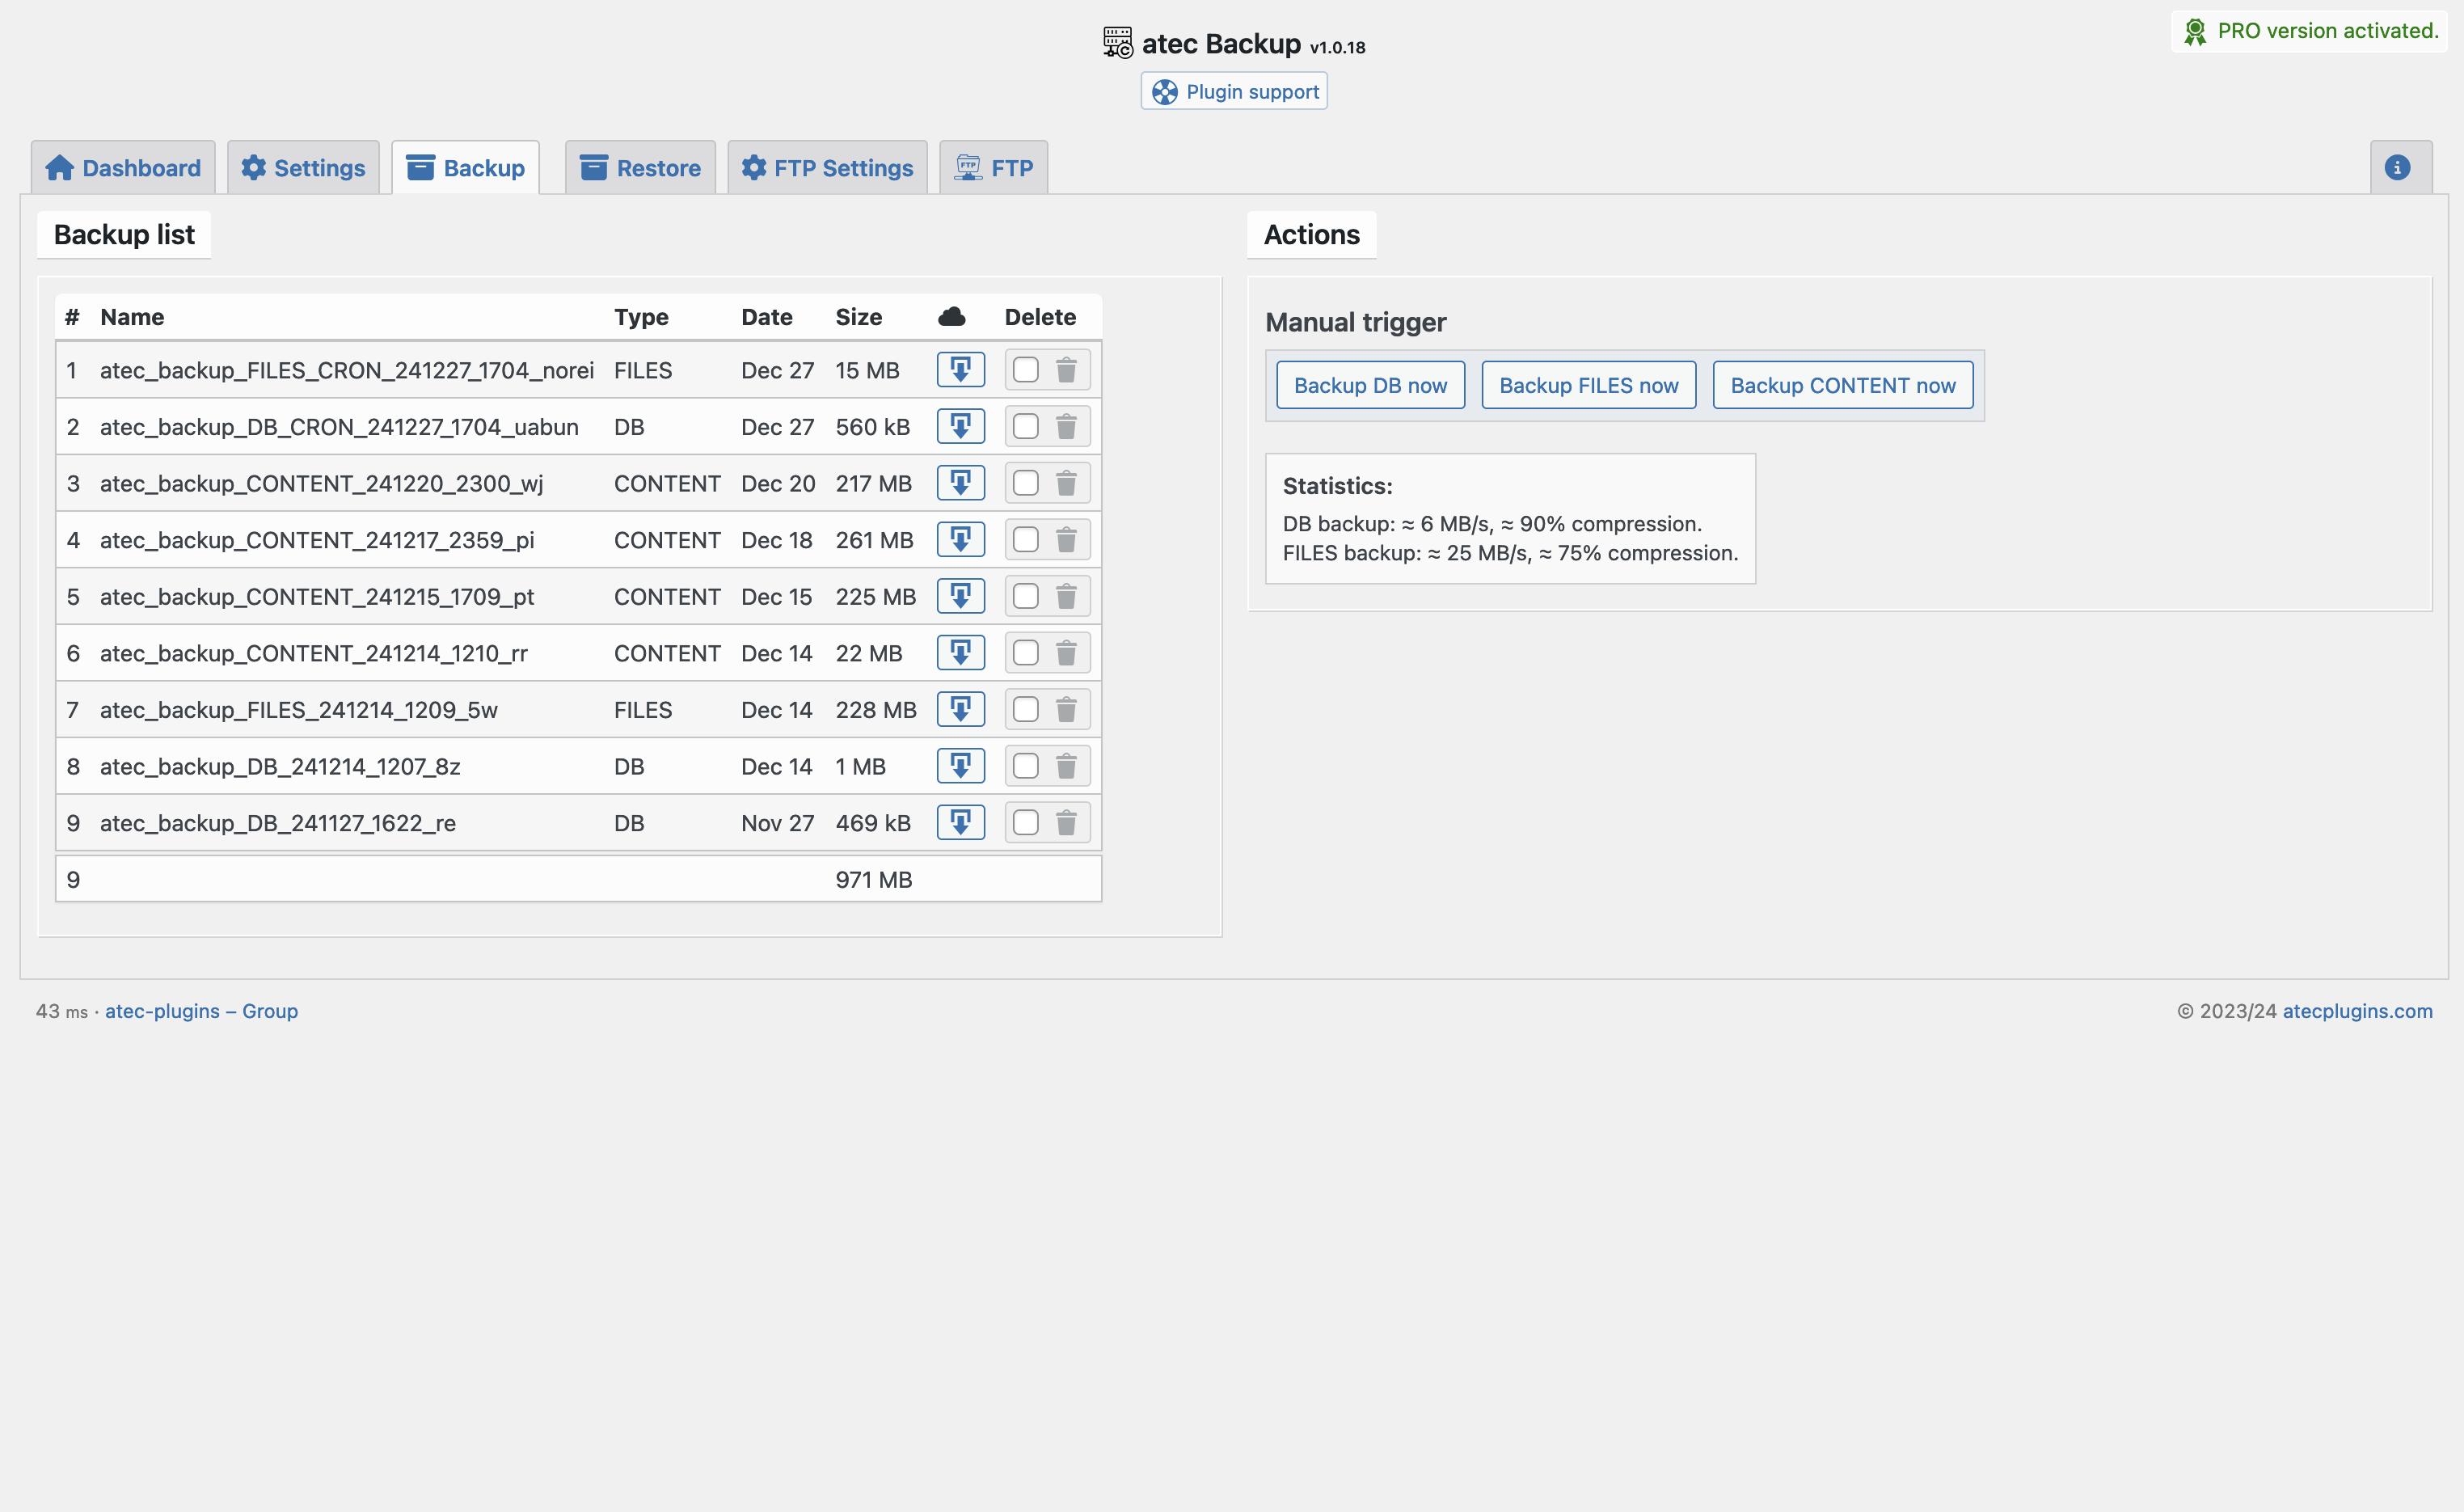Click the 'FILES backup: ≈ 25 MB/s' statistics line

click(x=1510, y=553)
